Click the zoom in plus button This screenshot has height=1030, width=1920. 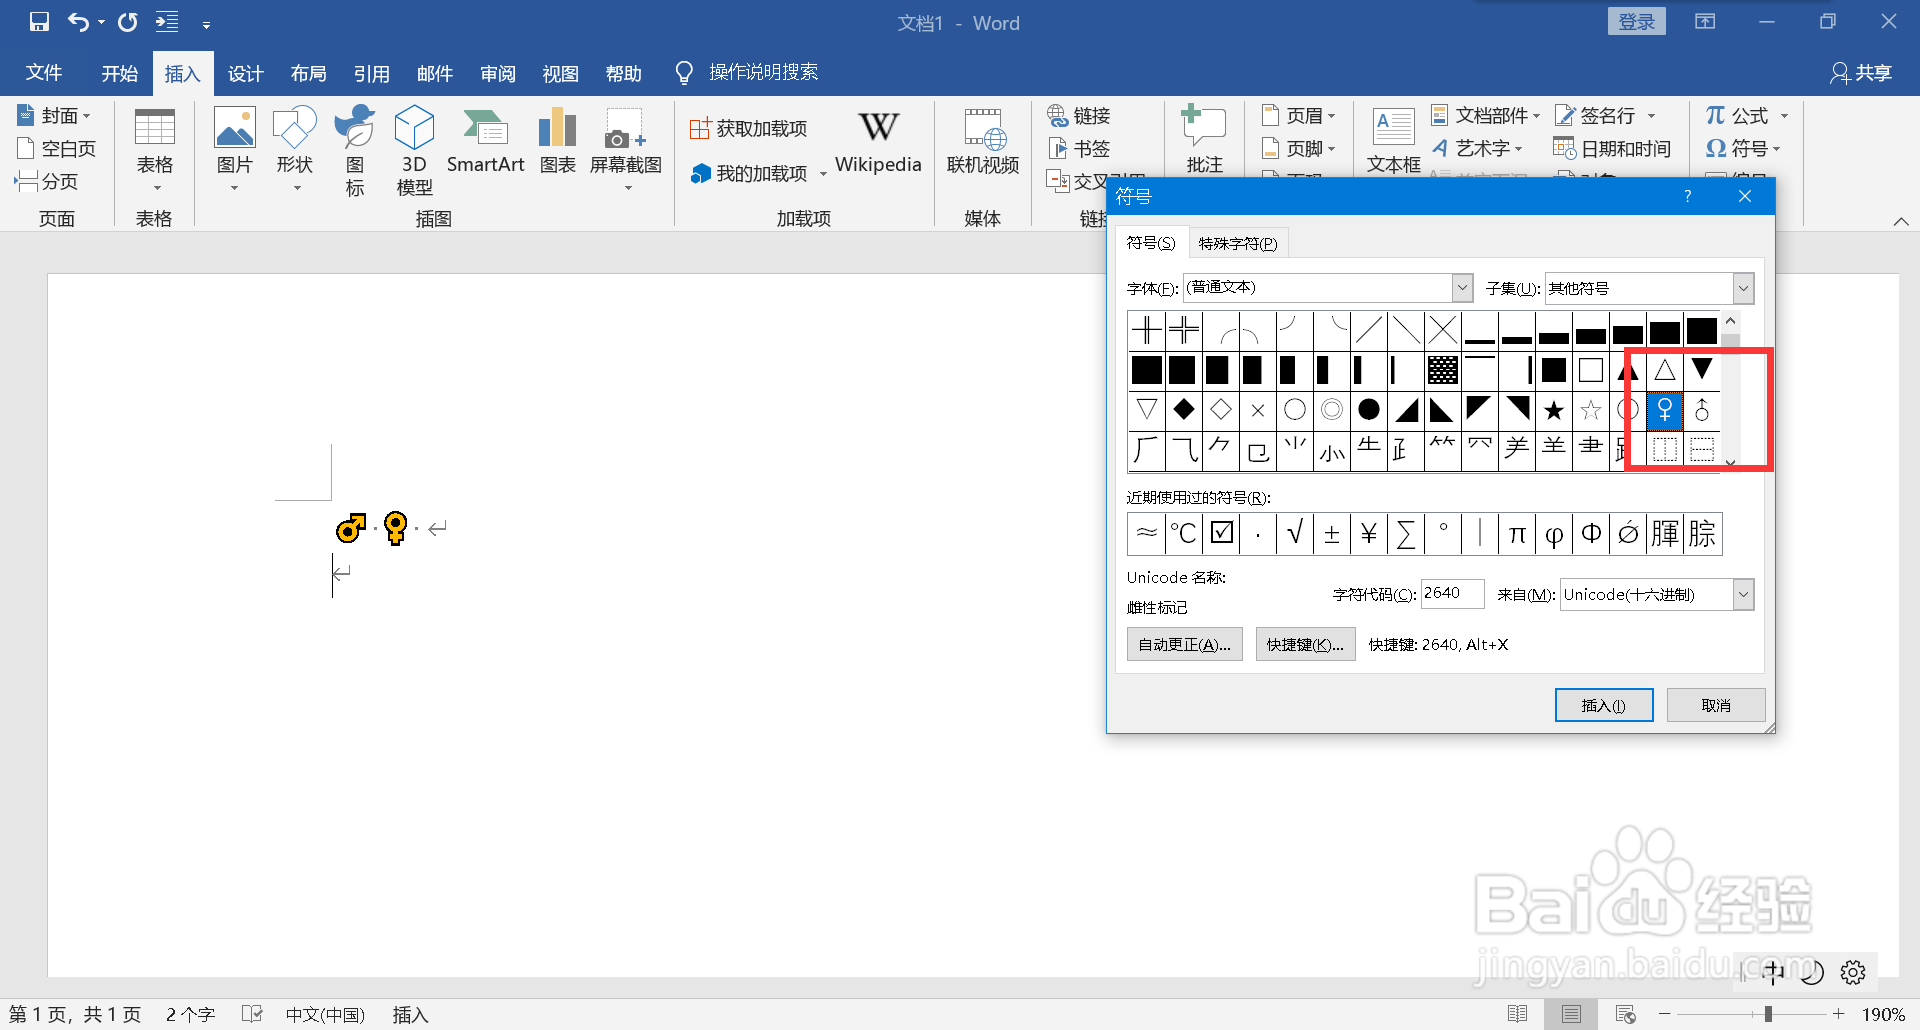[x=1838, y=1014]
